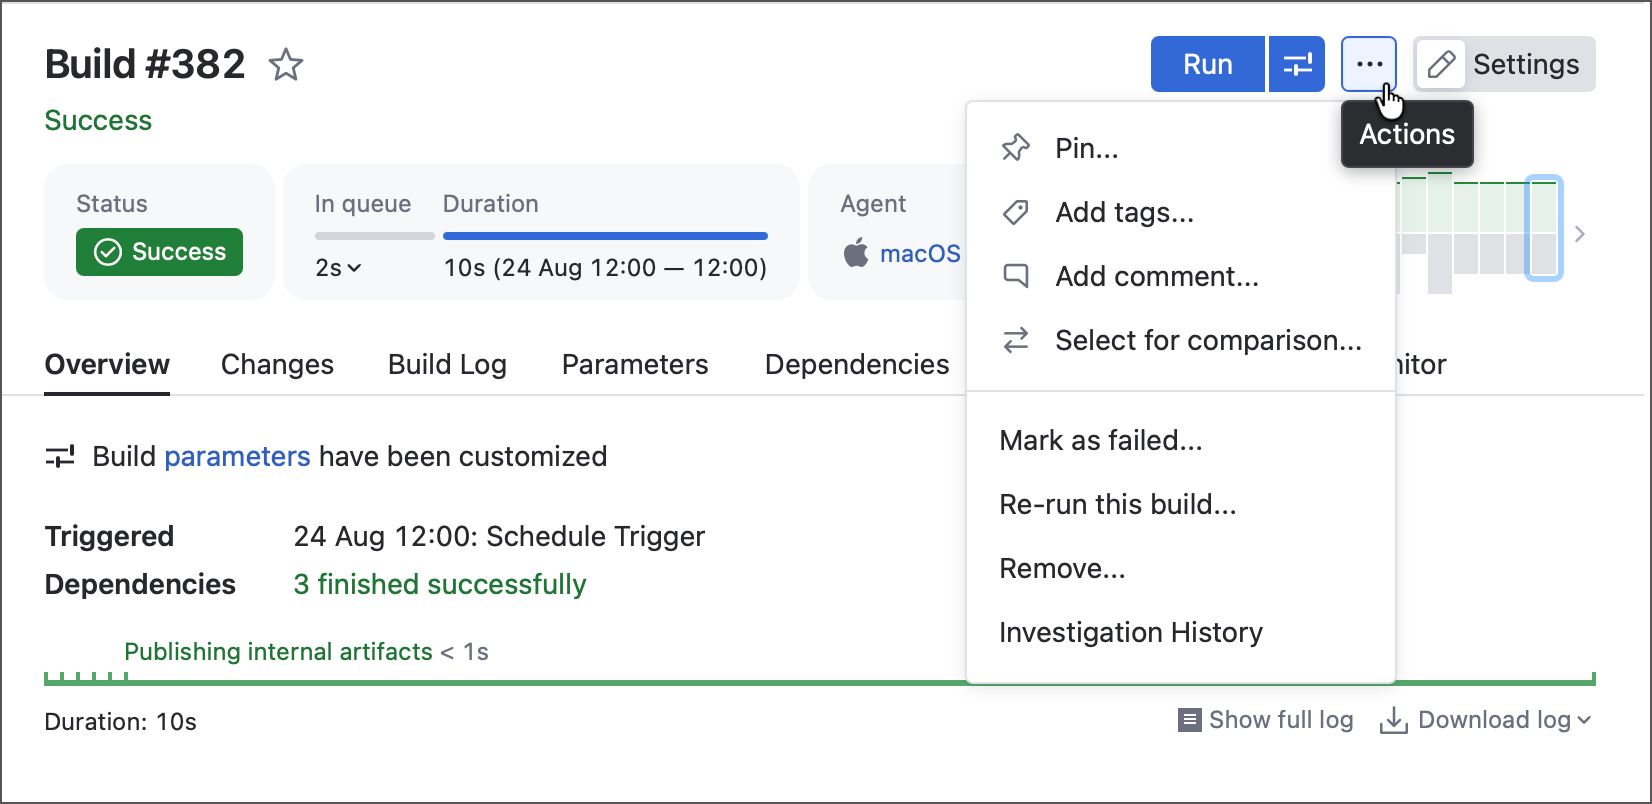Click the download log arrow icon
Screen dimensions: 1652x804
pyautogui.click(x=1394, y=721)
